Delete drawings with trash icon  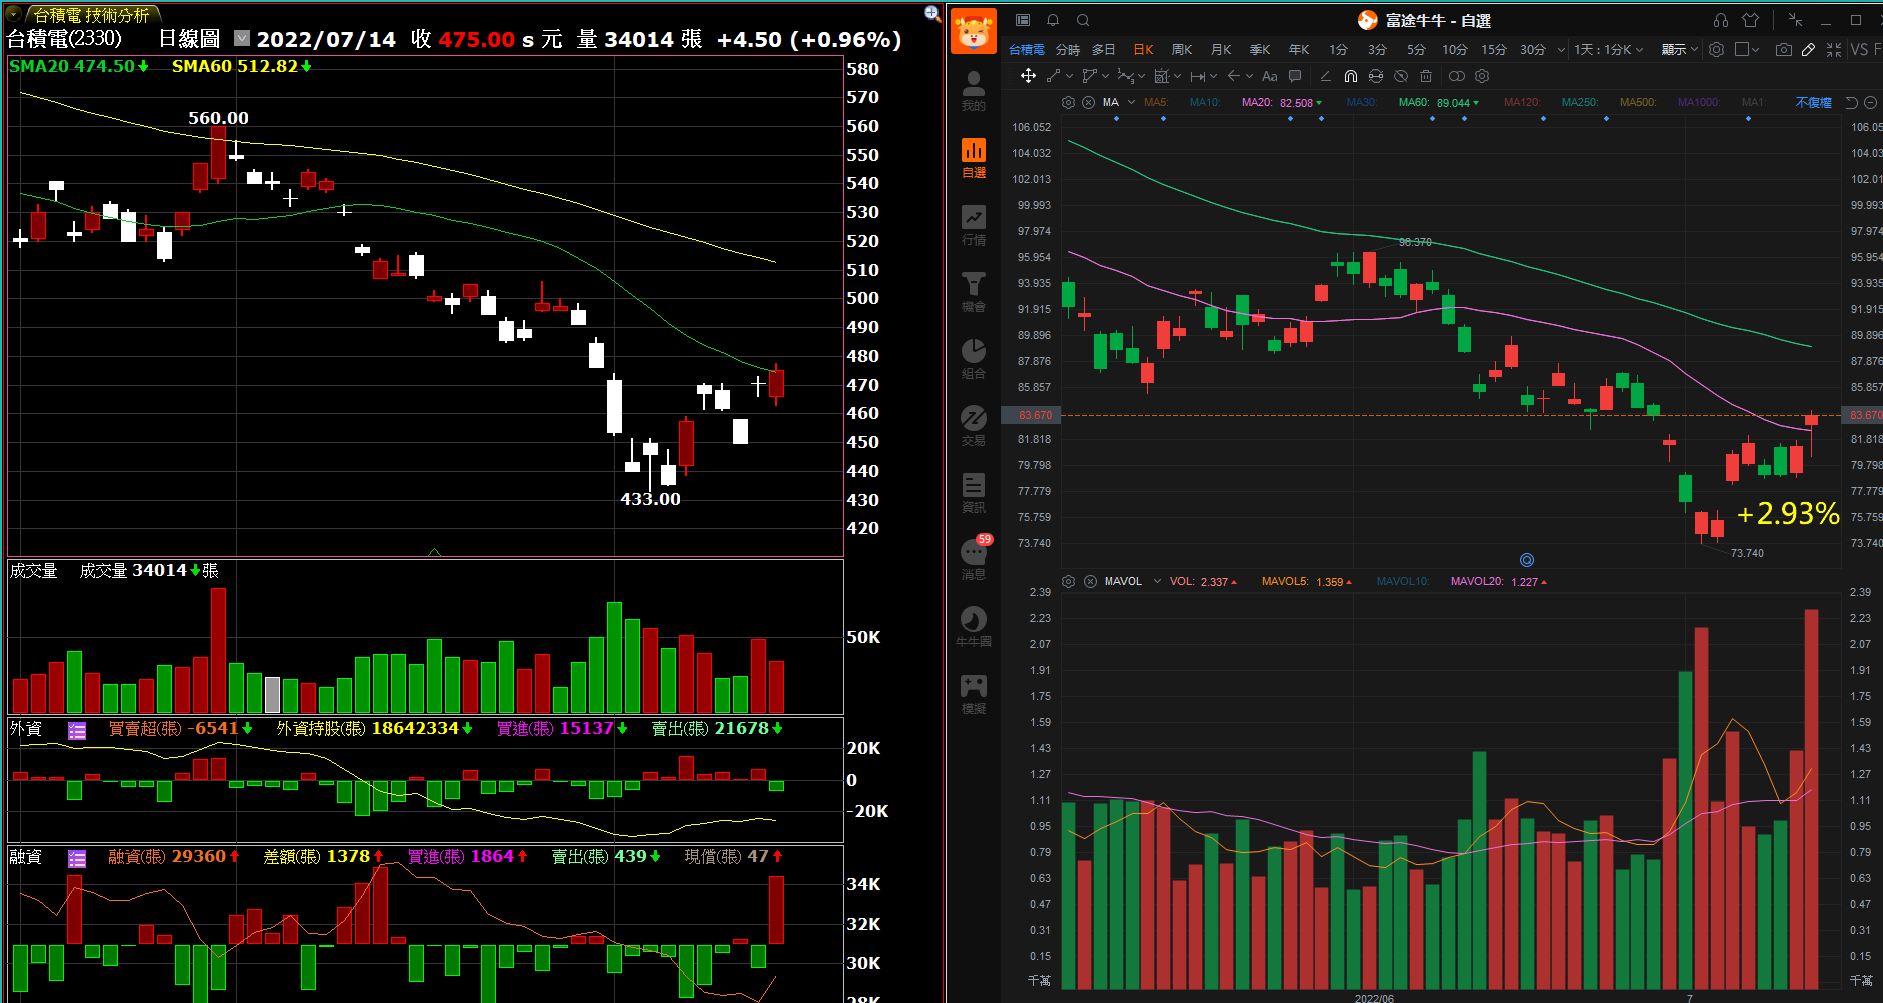pos(1426,76)
